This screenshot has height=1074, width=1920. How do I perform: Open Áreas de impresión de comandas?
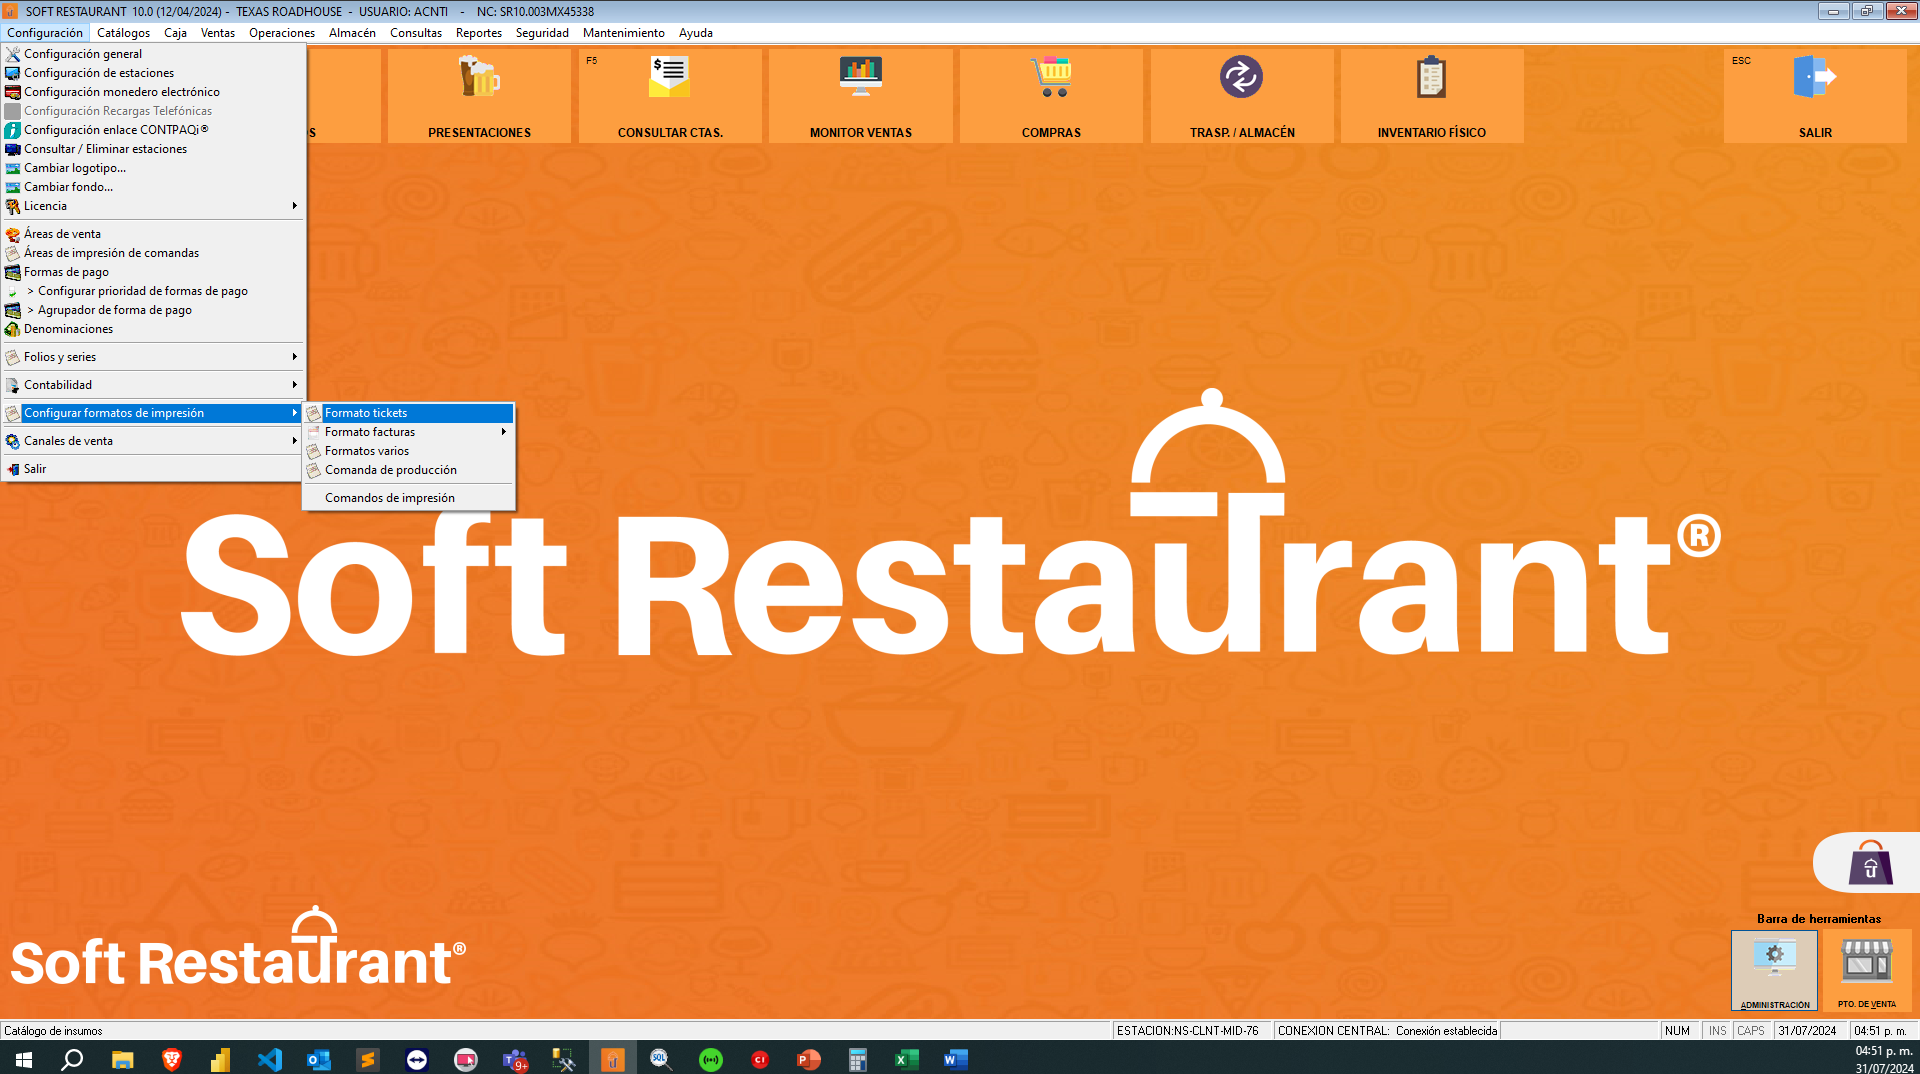click(152, 253)
